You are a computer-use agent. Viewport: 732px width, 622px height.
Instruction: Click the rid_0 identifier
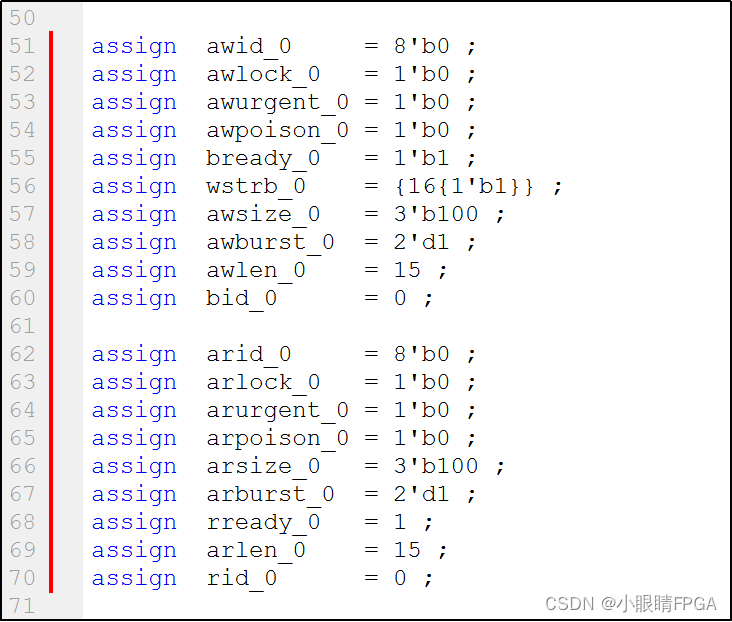click(241, 578)
